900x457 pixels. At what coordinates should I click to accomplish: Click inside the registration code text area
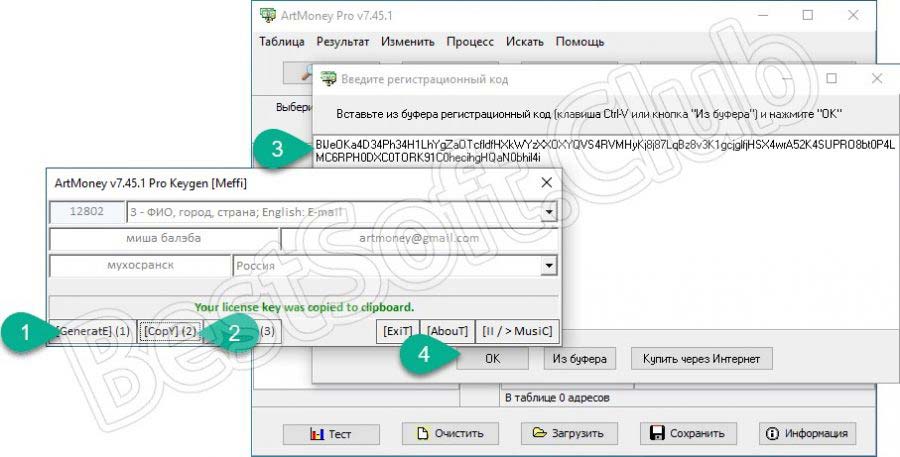point(606,230)
